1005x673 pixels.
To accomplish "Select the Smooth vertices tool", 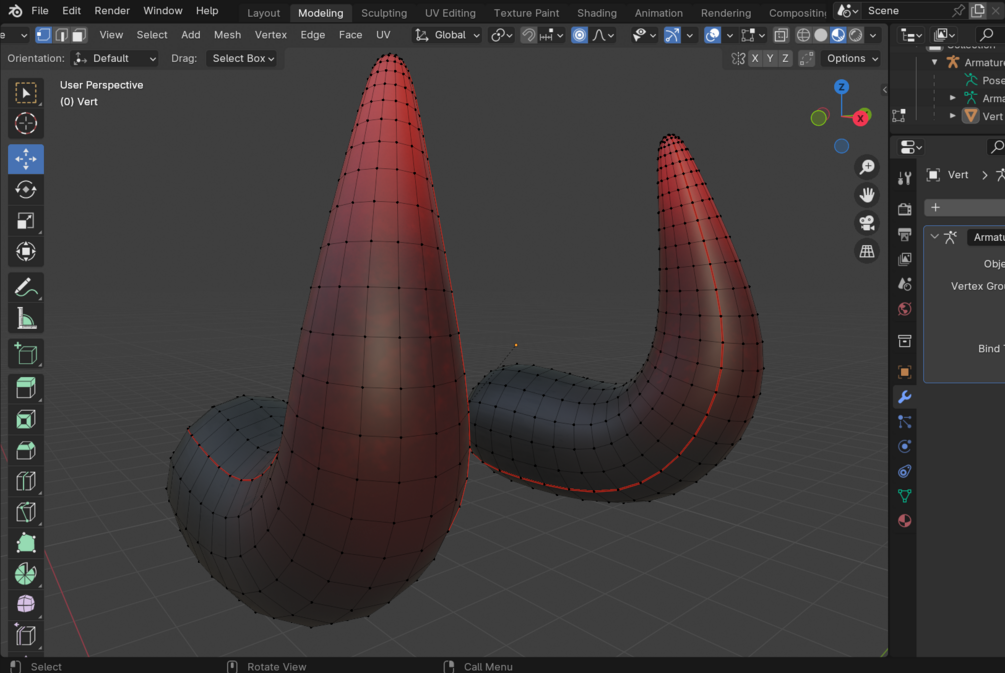I will (26, 604).
